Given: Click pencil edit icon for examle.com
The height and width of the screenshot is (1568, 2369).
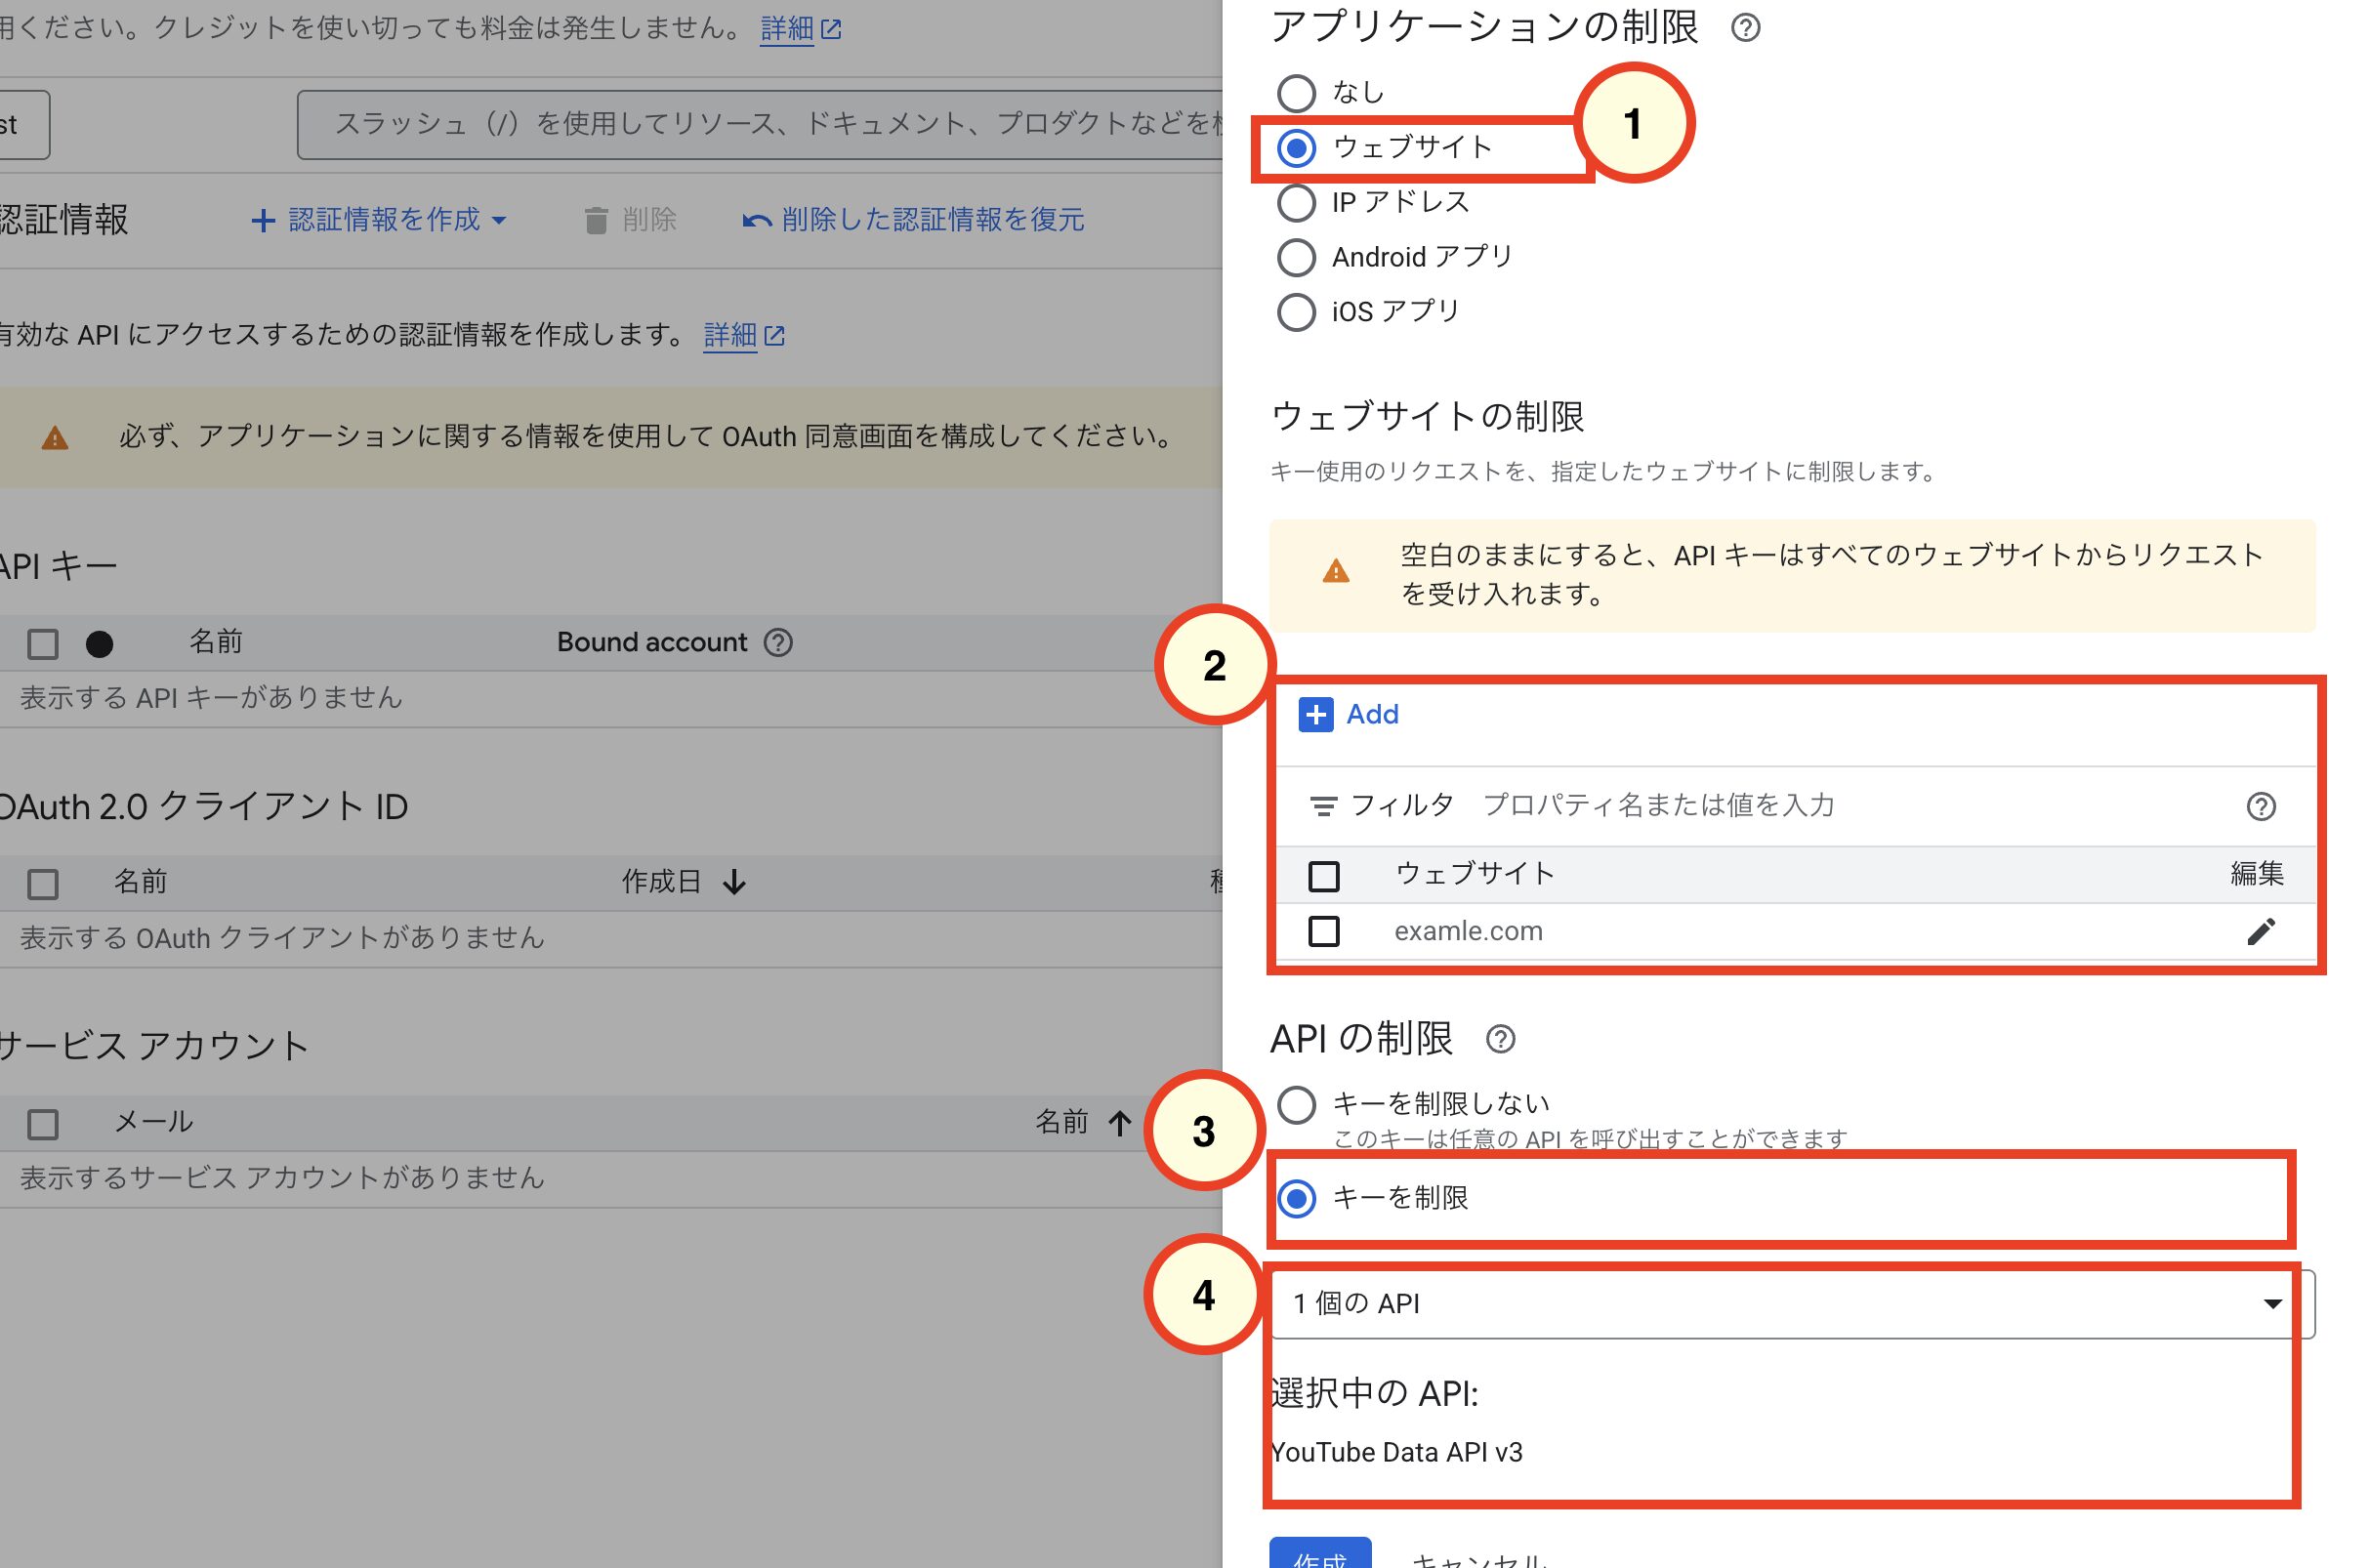Looking at the screenshot, I should pyautogui.click(x=2260, y=931).
